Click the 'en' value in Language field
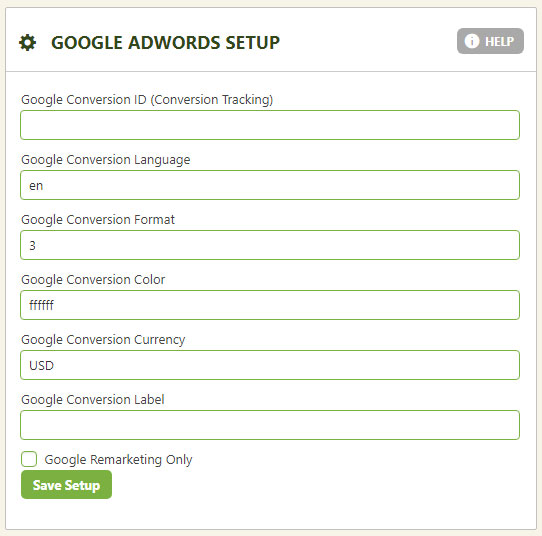This screenshot has width=542, height=536. pos(36,186)
